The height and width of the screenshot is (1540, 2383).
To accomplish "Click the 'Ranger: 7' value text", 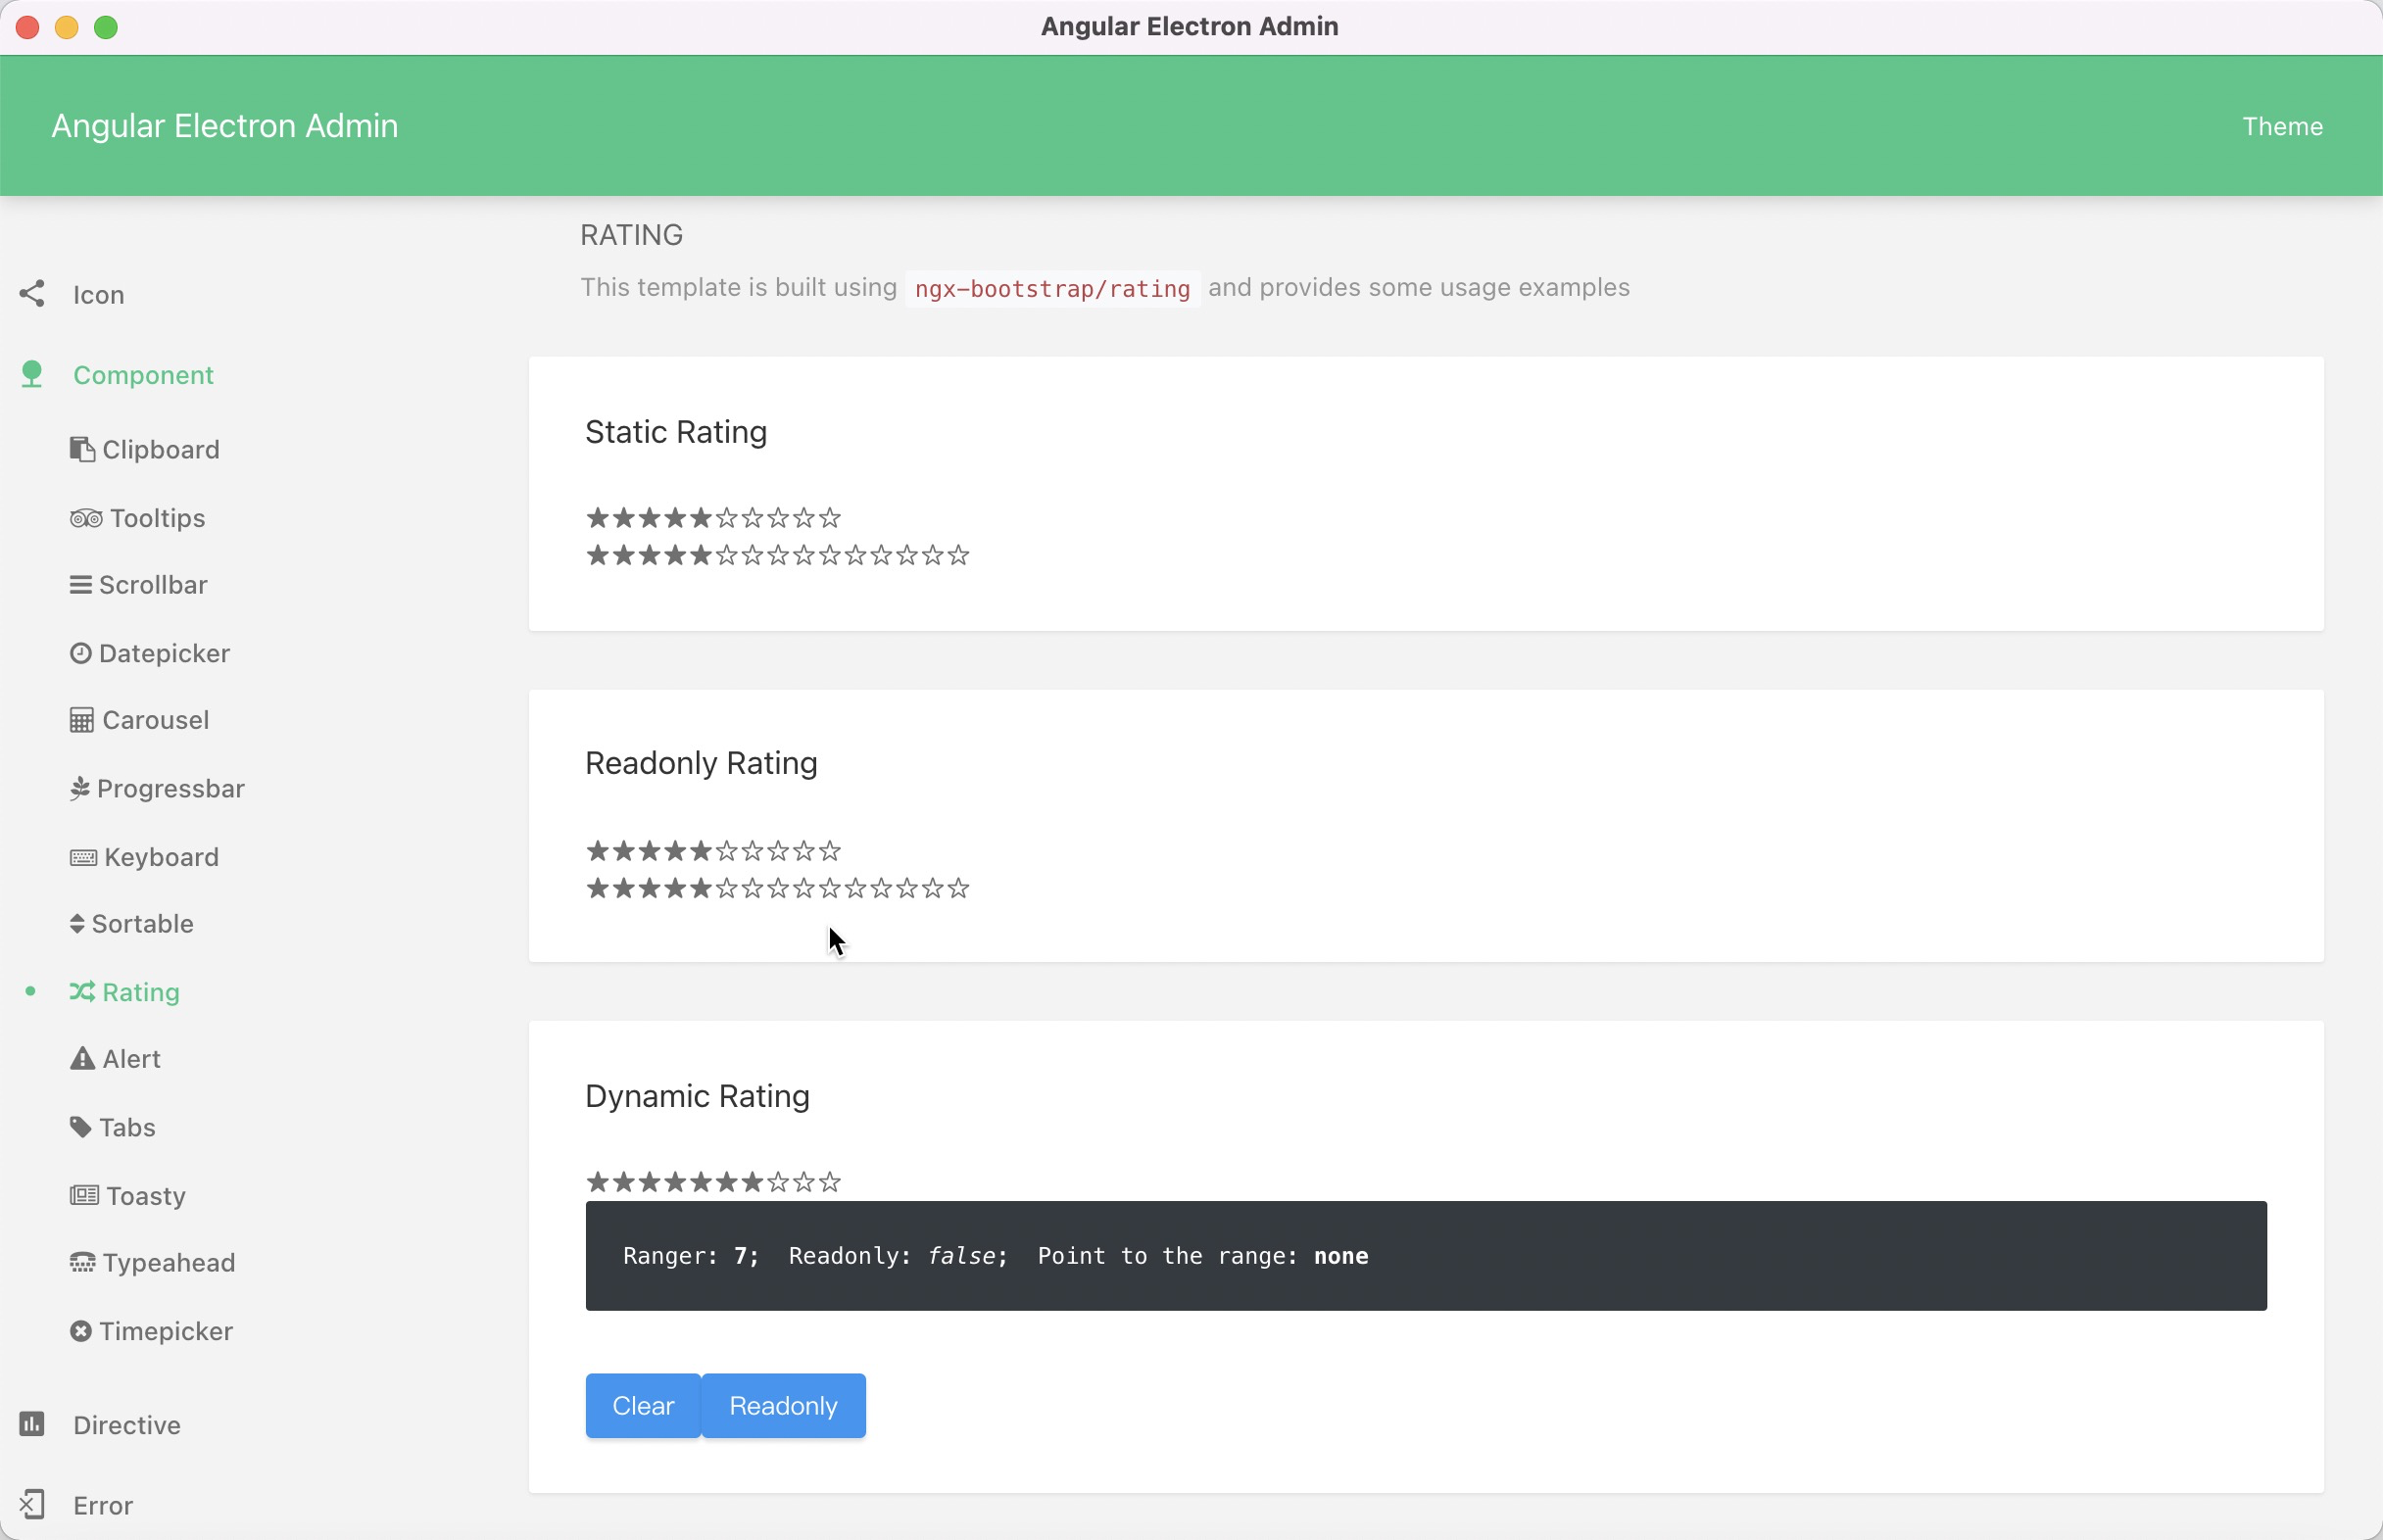I will (691, 1256).
